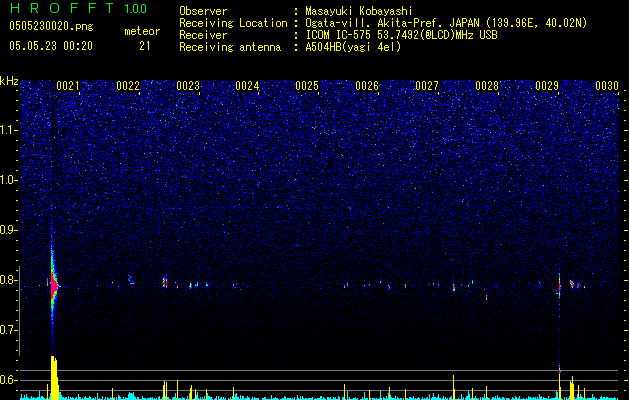This screenshot has height=400, width=629.
Task: Click antenna text A504HB(yagi 4el)
Action: (353, 47)
